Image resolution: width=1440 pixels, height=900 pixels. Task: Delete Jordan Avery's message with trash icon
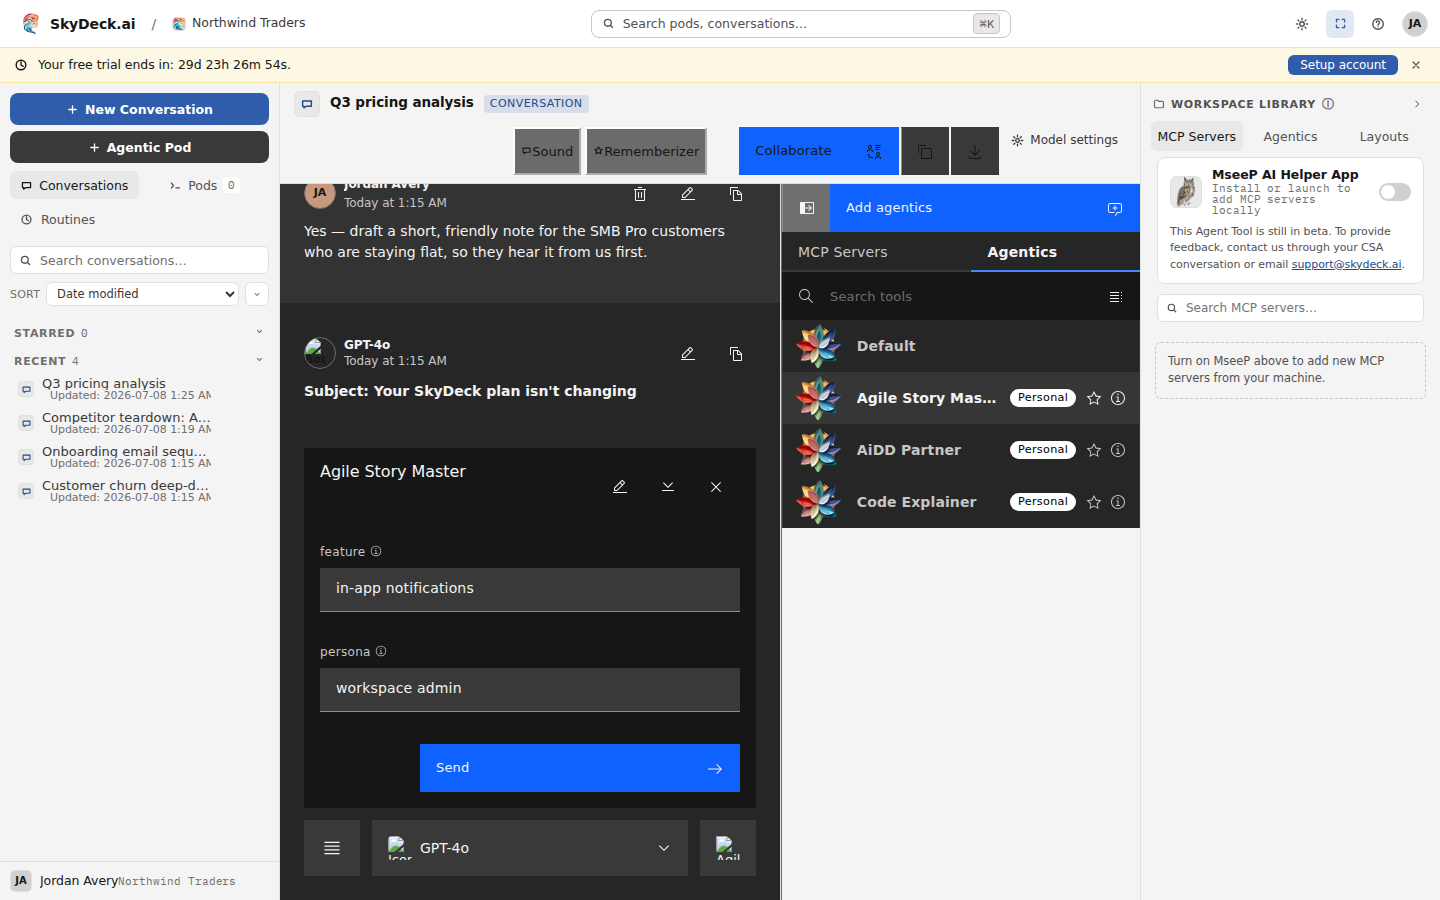pyautogui.click(x=640, y=194)
